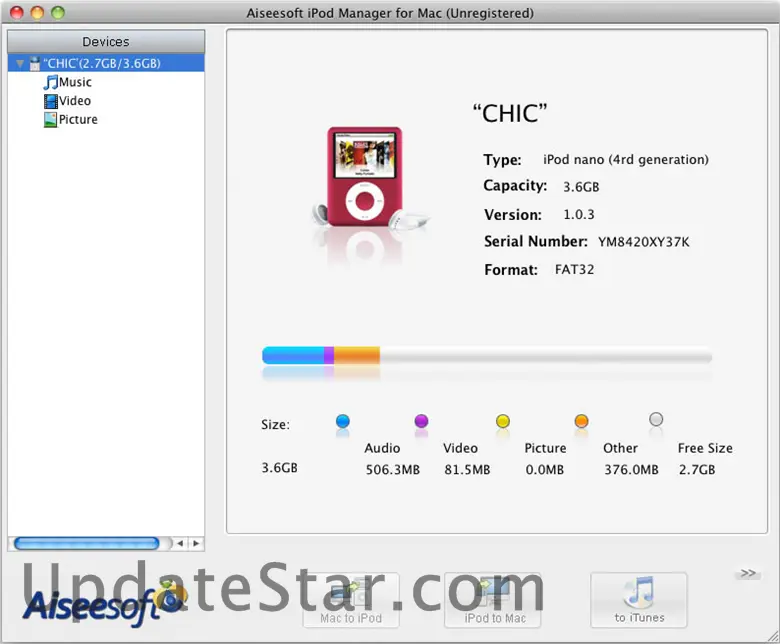
Task: Click the Other size 376.0MB
Action: pyautogui.click(x=631, y=470)
